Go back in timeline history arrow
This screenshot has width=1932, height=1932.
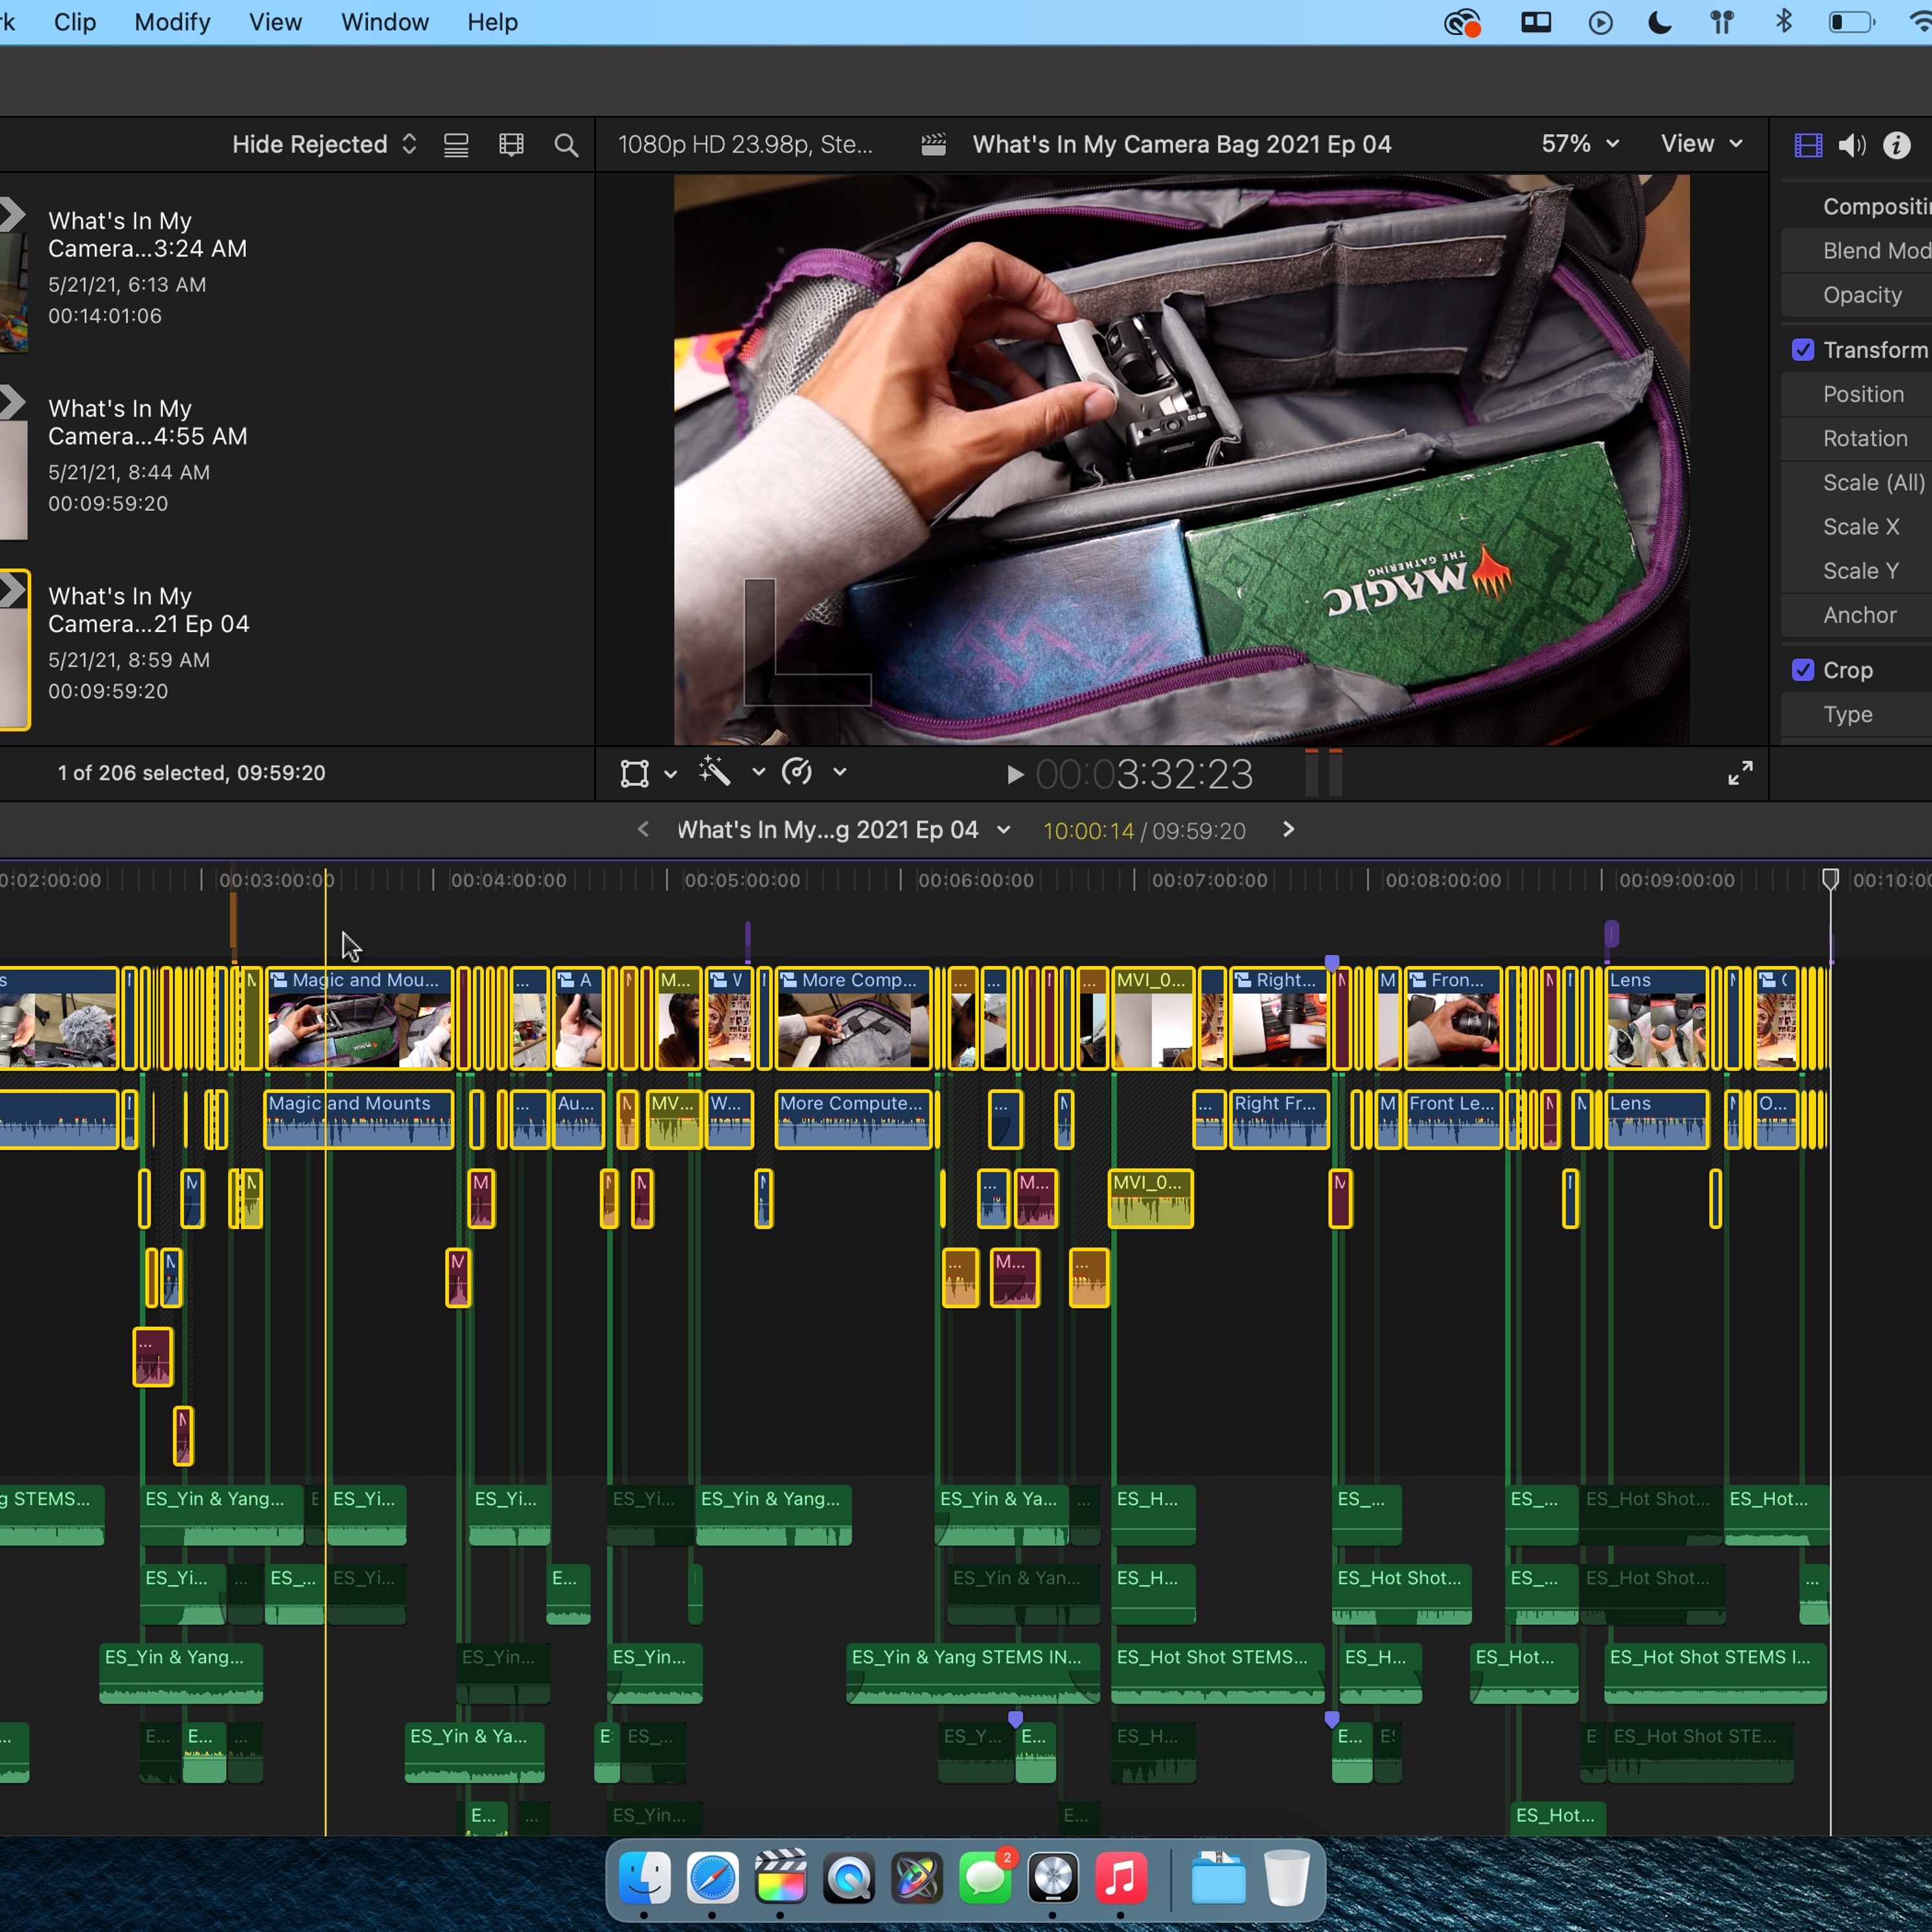point(643,830)
